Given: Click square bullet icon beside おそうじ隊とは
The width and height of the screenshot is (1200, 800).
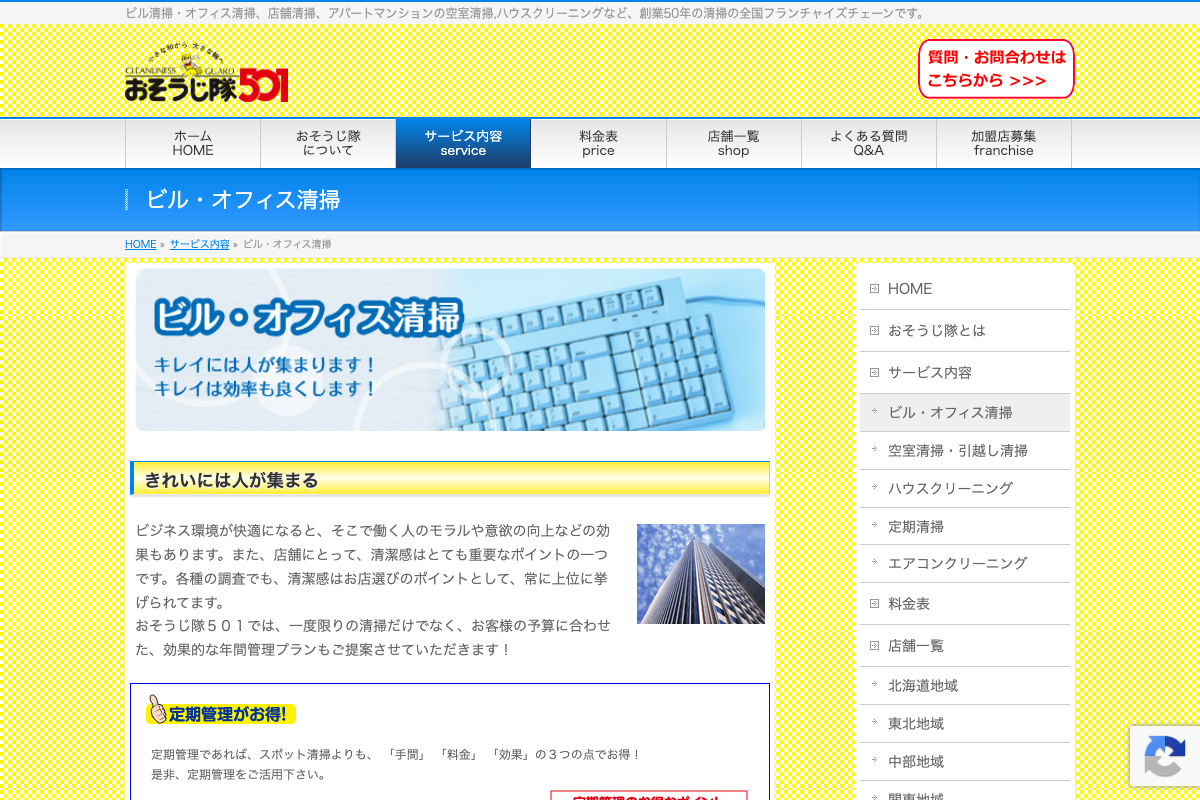Looking at the screenshot, I should click(874, 331).
